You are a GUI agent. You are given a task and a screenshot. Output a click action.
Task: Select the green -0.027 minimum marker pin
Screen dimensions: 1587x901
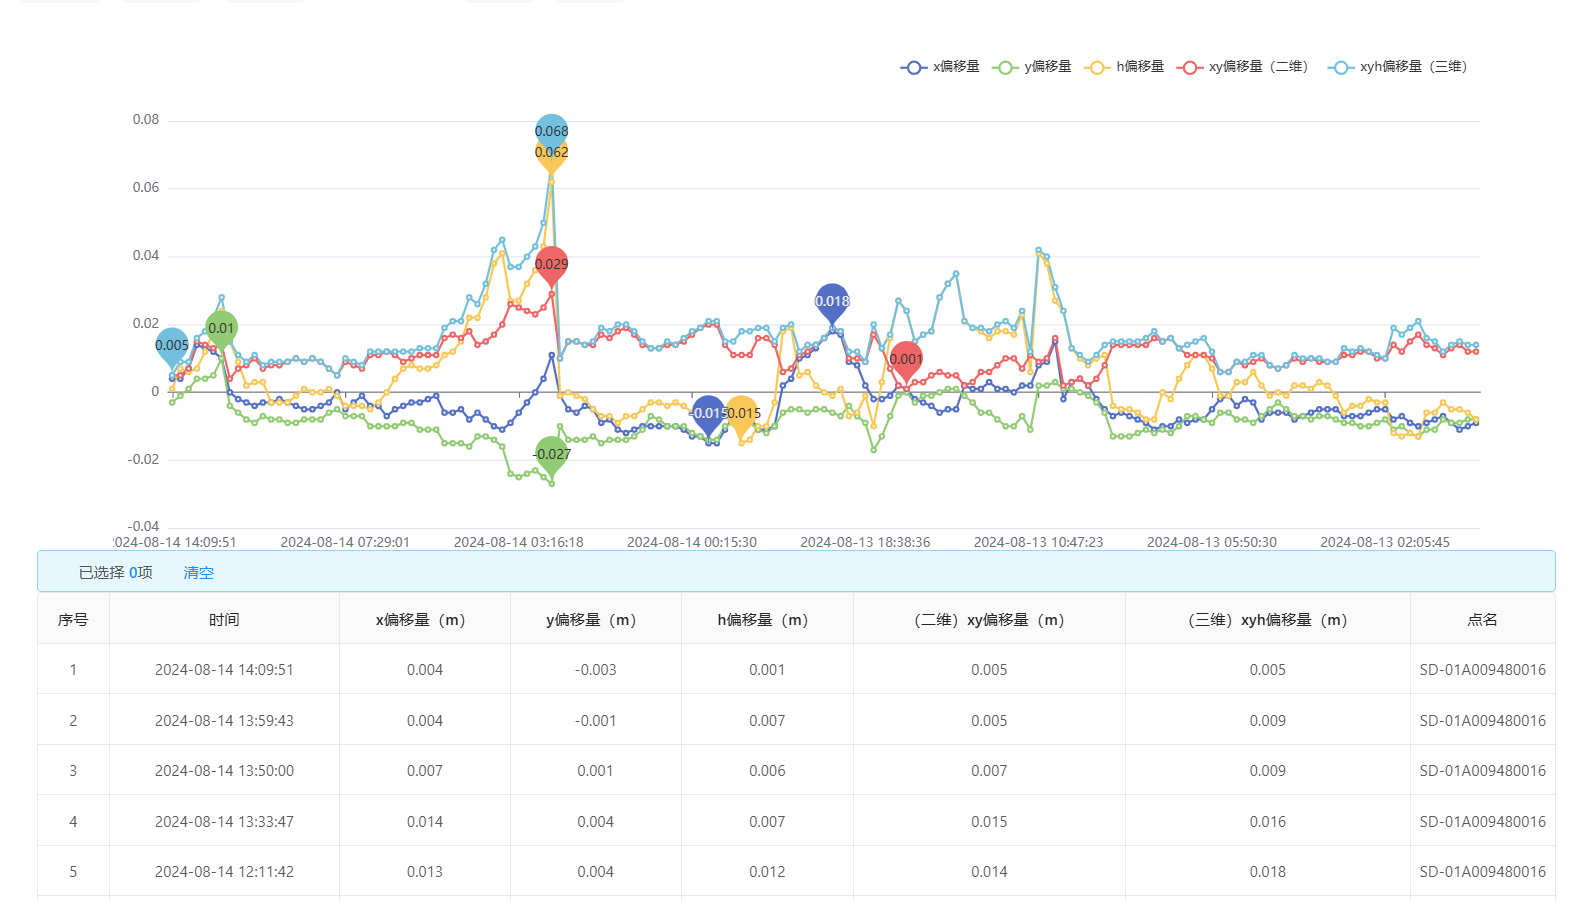tap(551, 454)
